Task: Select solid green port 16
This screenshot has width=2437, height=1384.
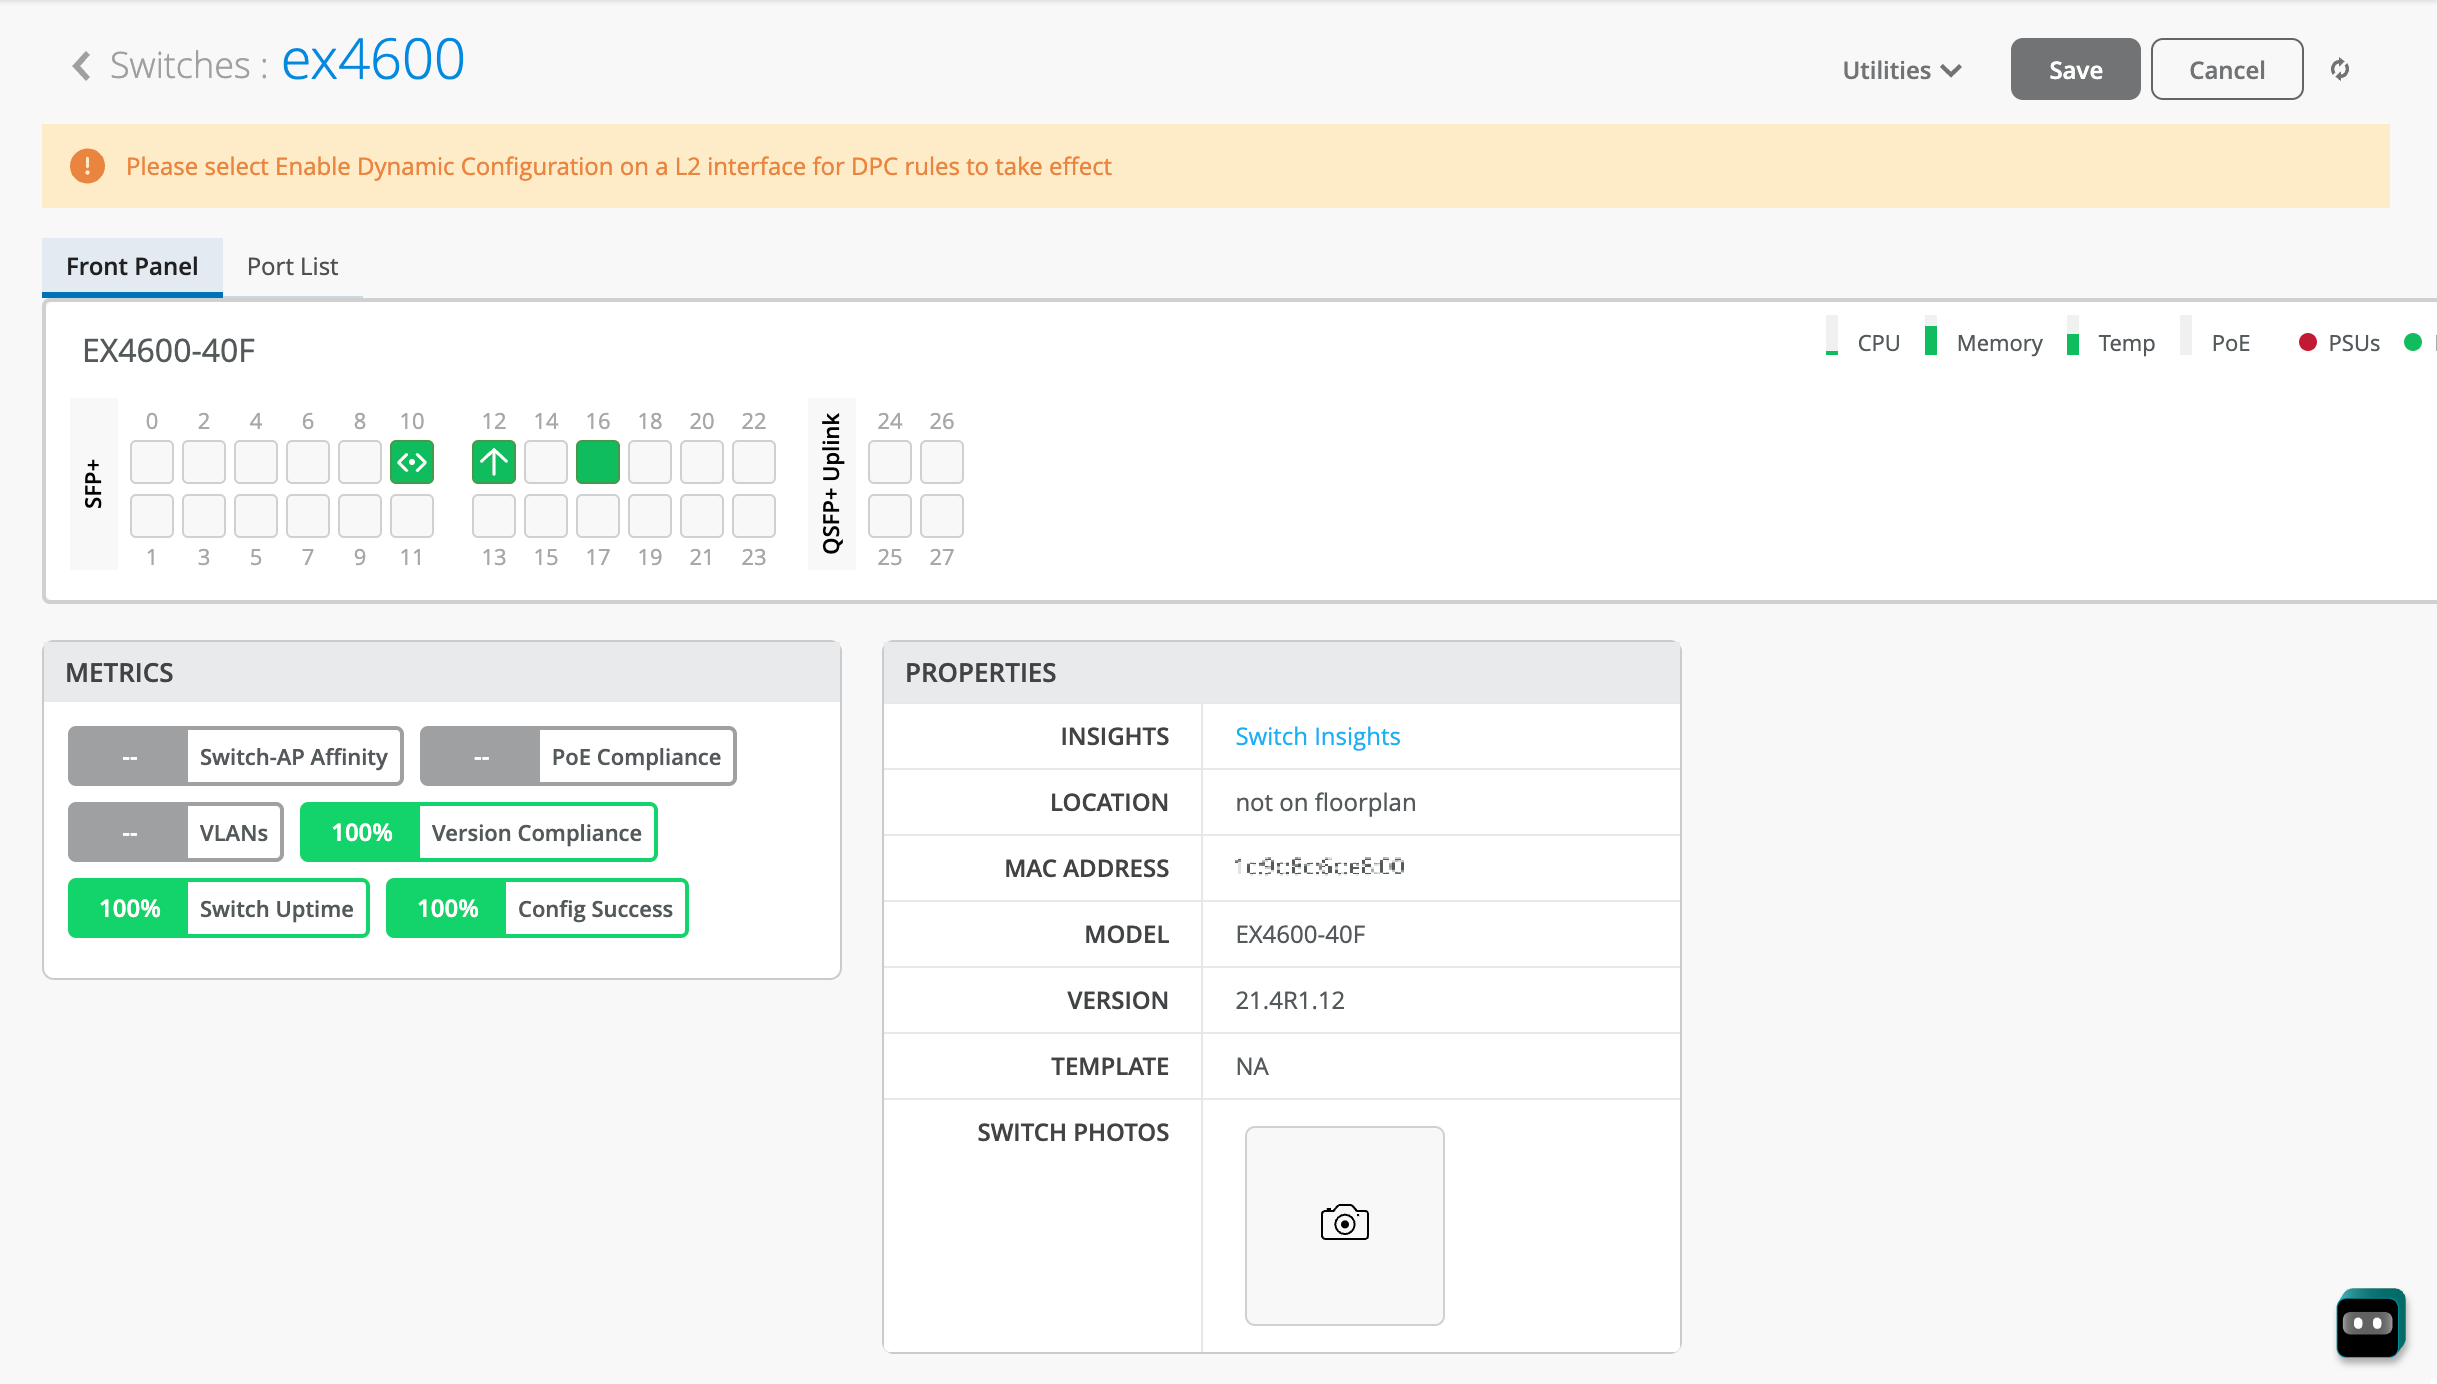Action: 598,462
